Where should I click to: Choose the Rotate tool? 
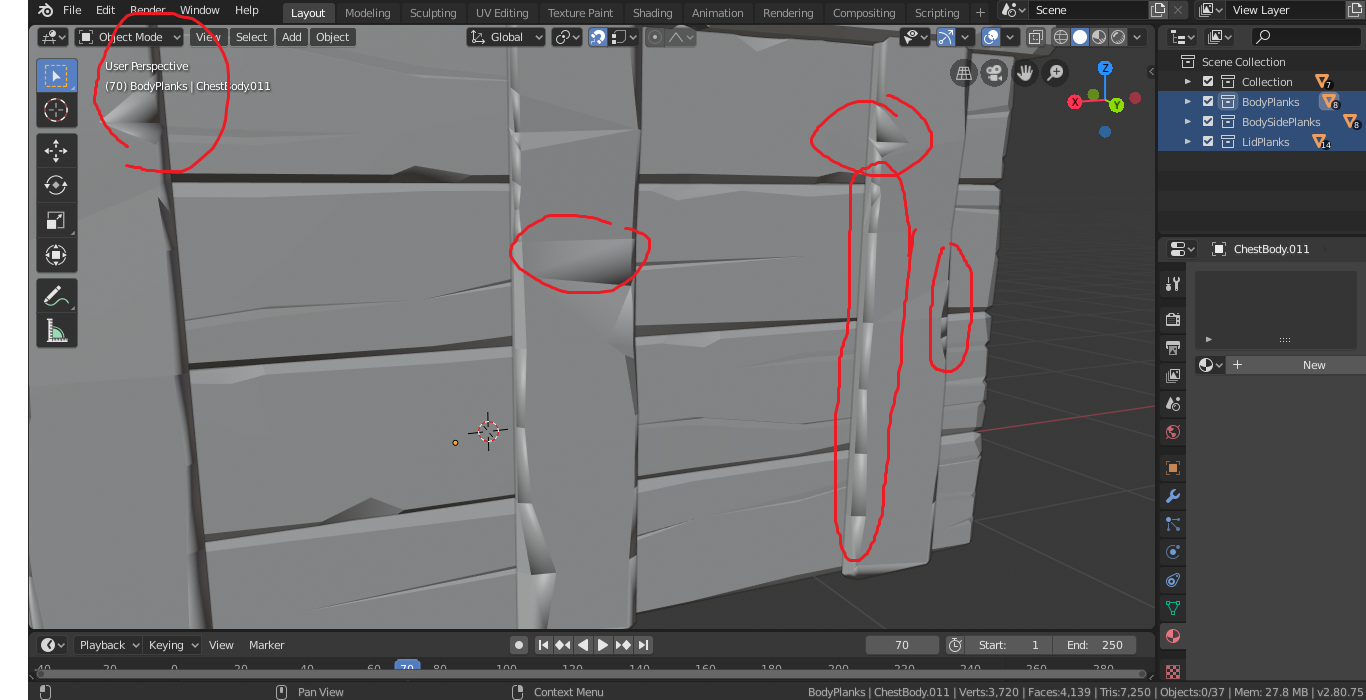click(x=56, y=185)
